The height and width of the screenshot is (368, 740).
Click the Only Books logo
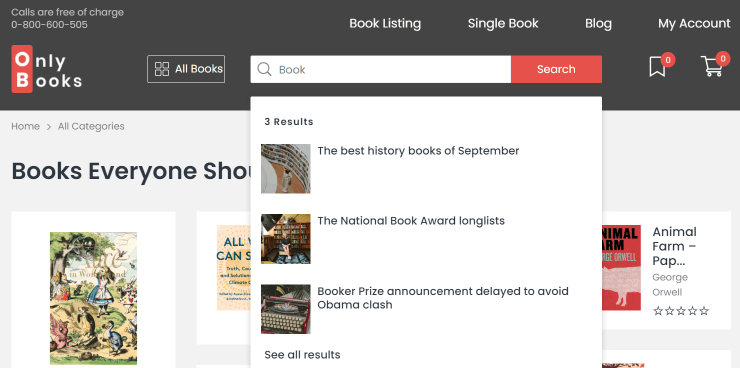click(x=47, y=69)
